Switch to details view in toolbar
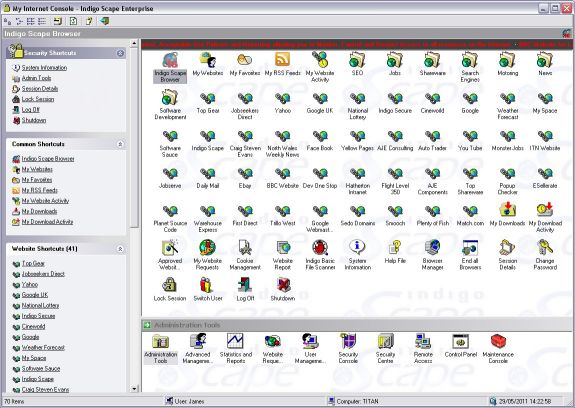Image resolution: width=575 pixels, height=408 pixels. point(42,21)
